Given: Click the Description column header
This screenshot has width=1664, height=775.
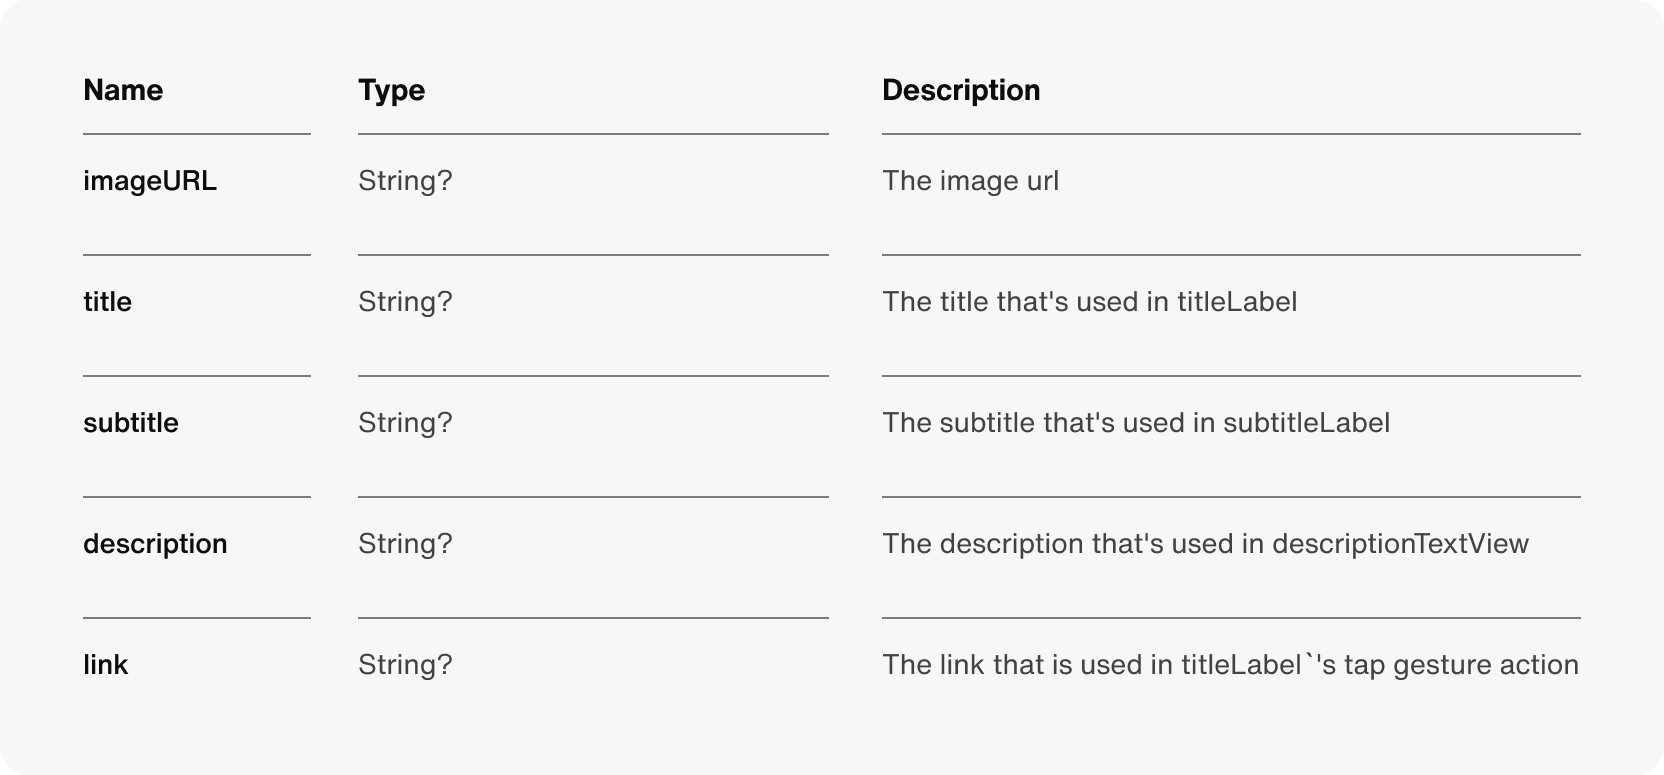Looking at the screenshot, I should [x=961, y=91].
